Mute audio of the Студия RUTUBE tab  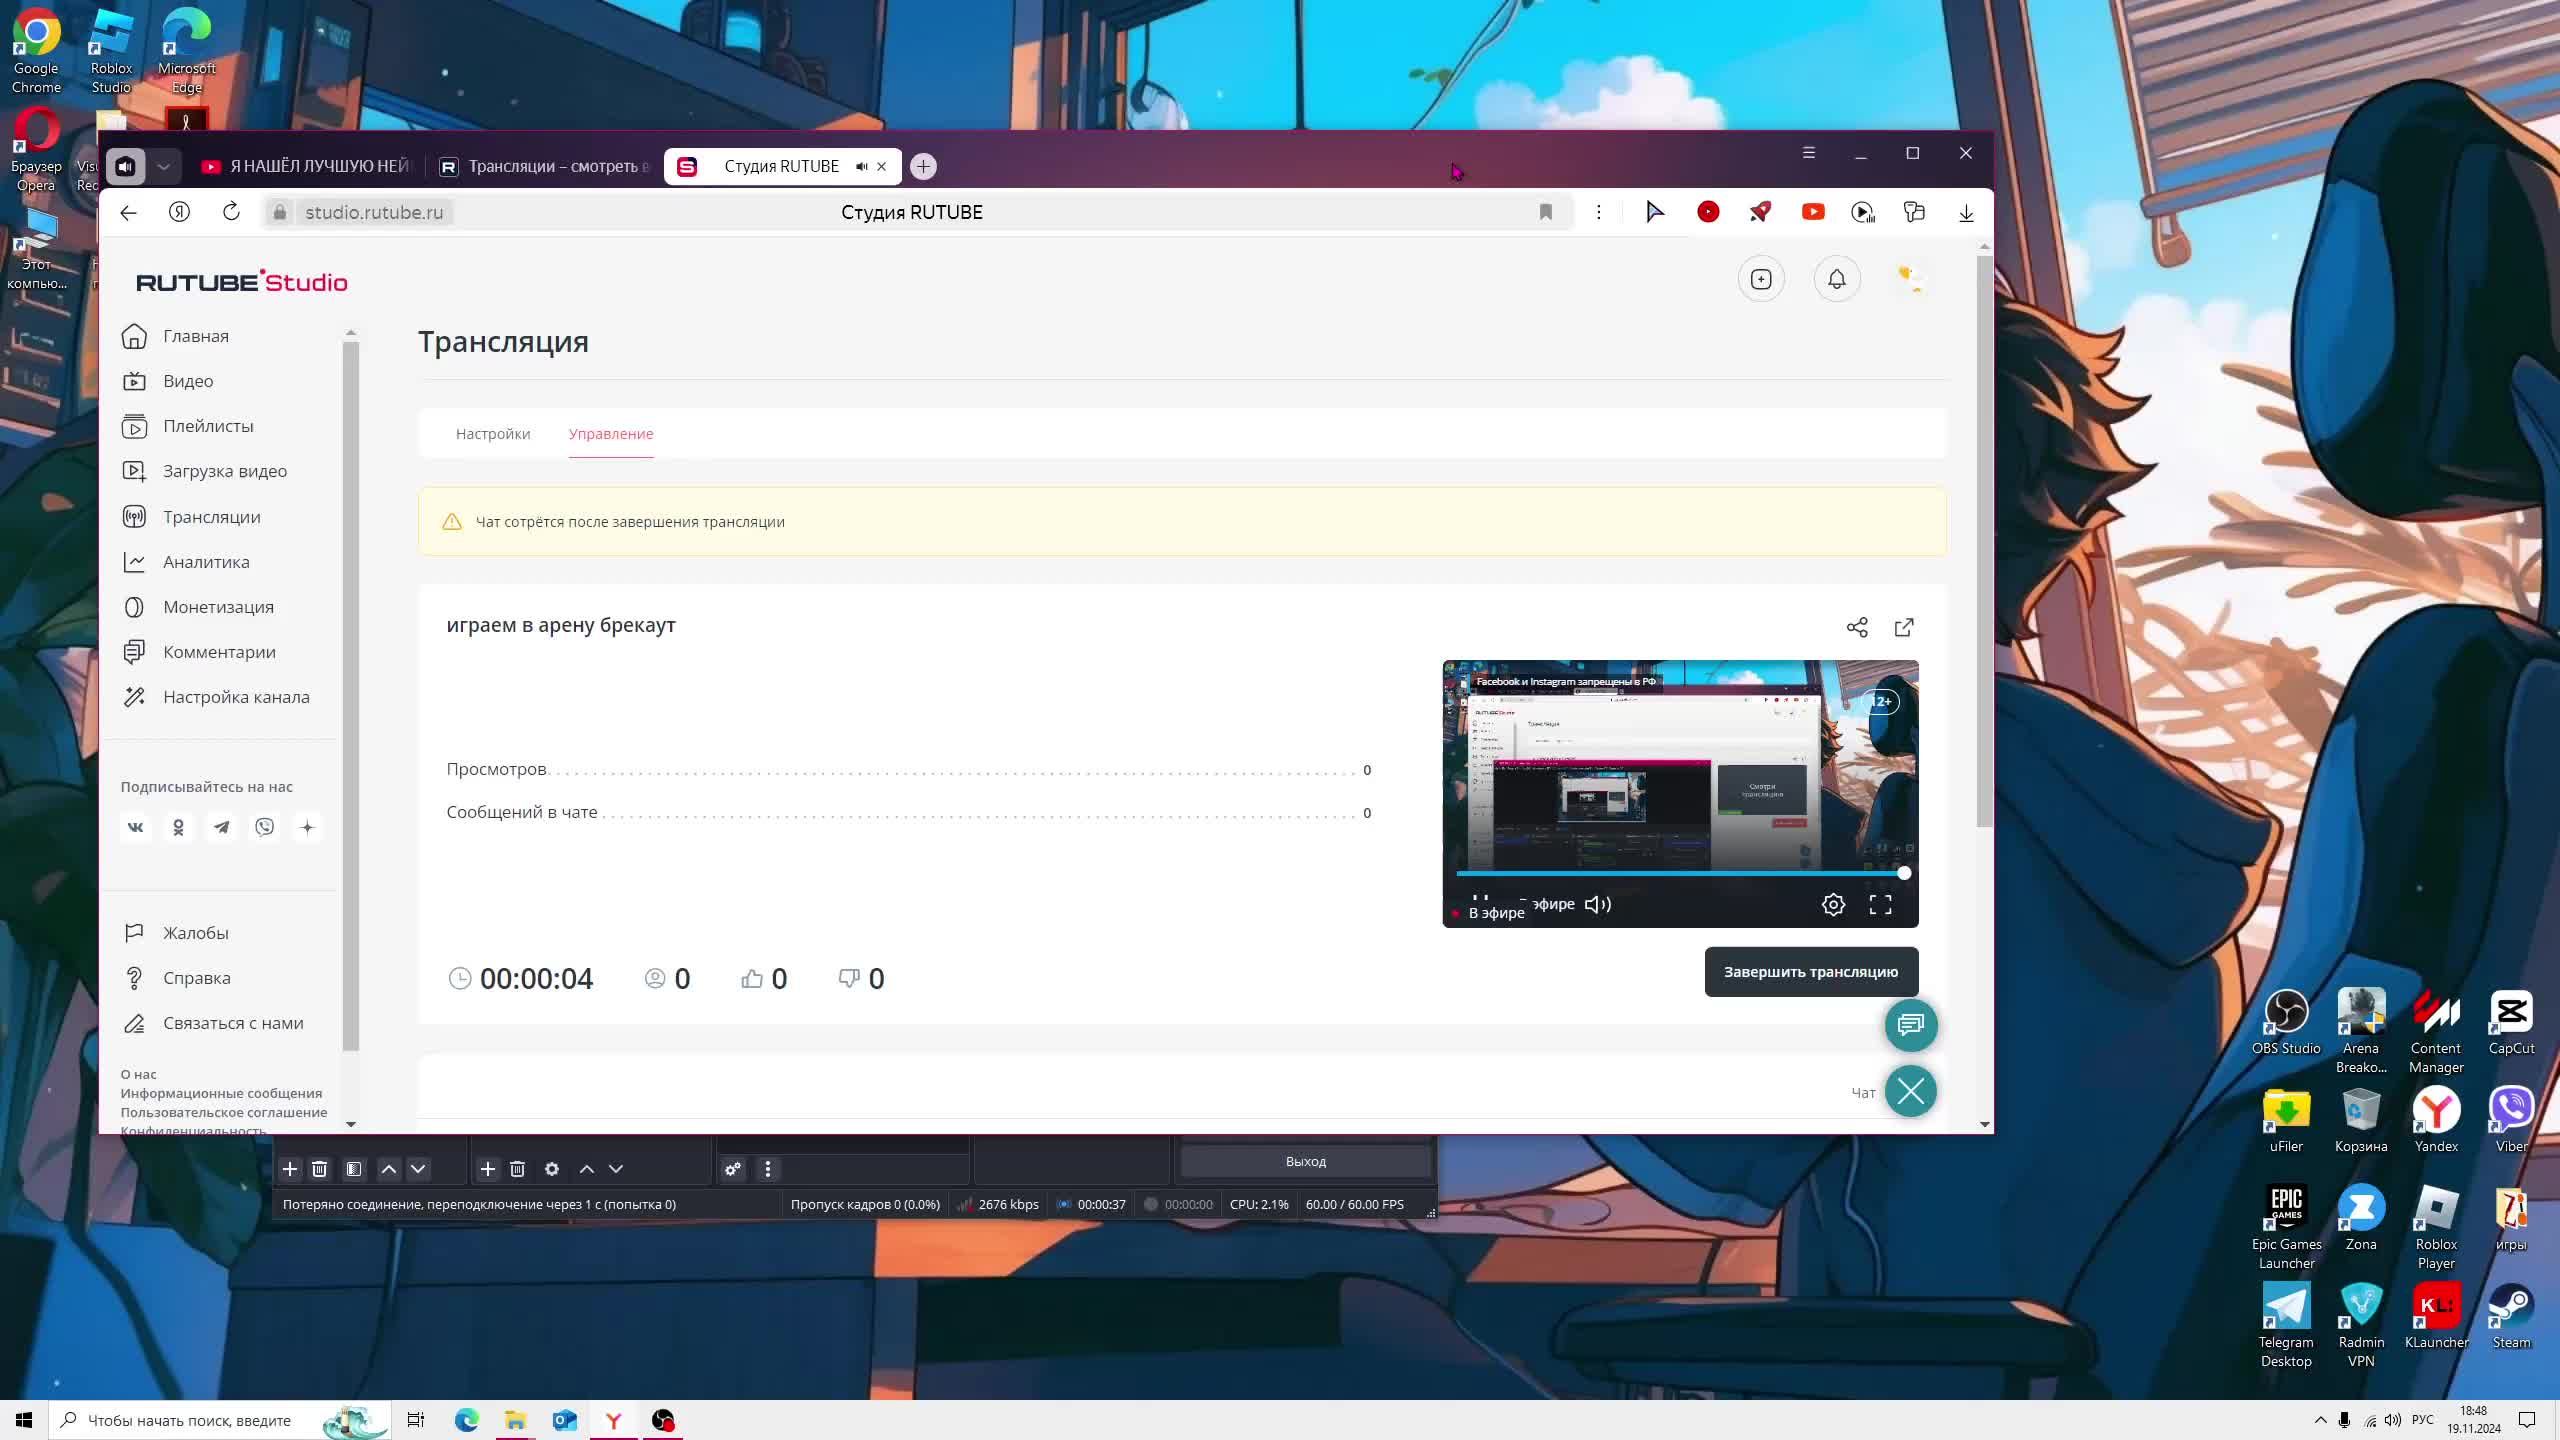pos(861,166)
